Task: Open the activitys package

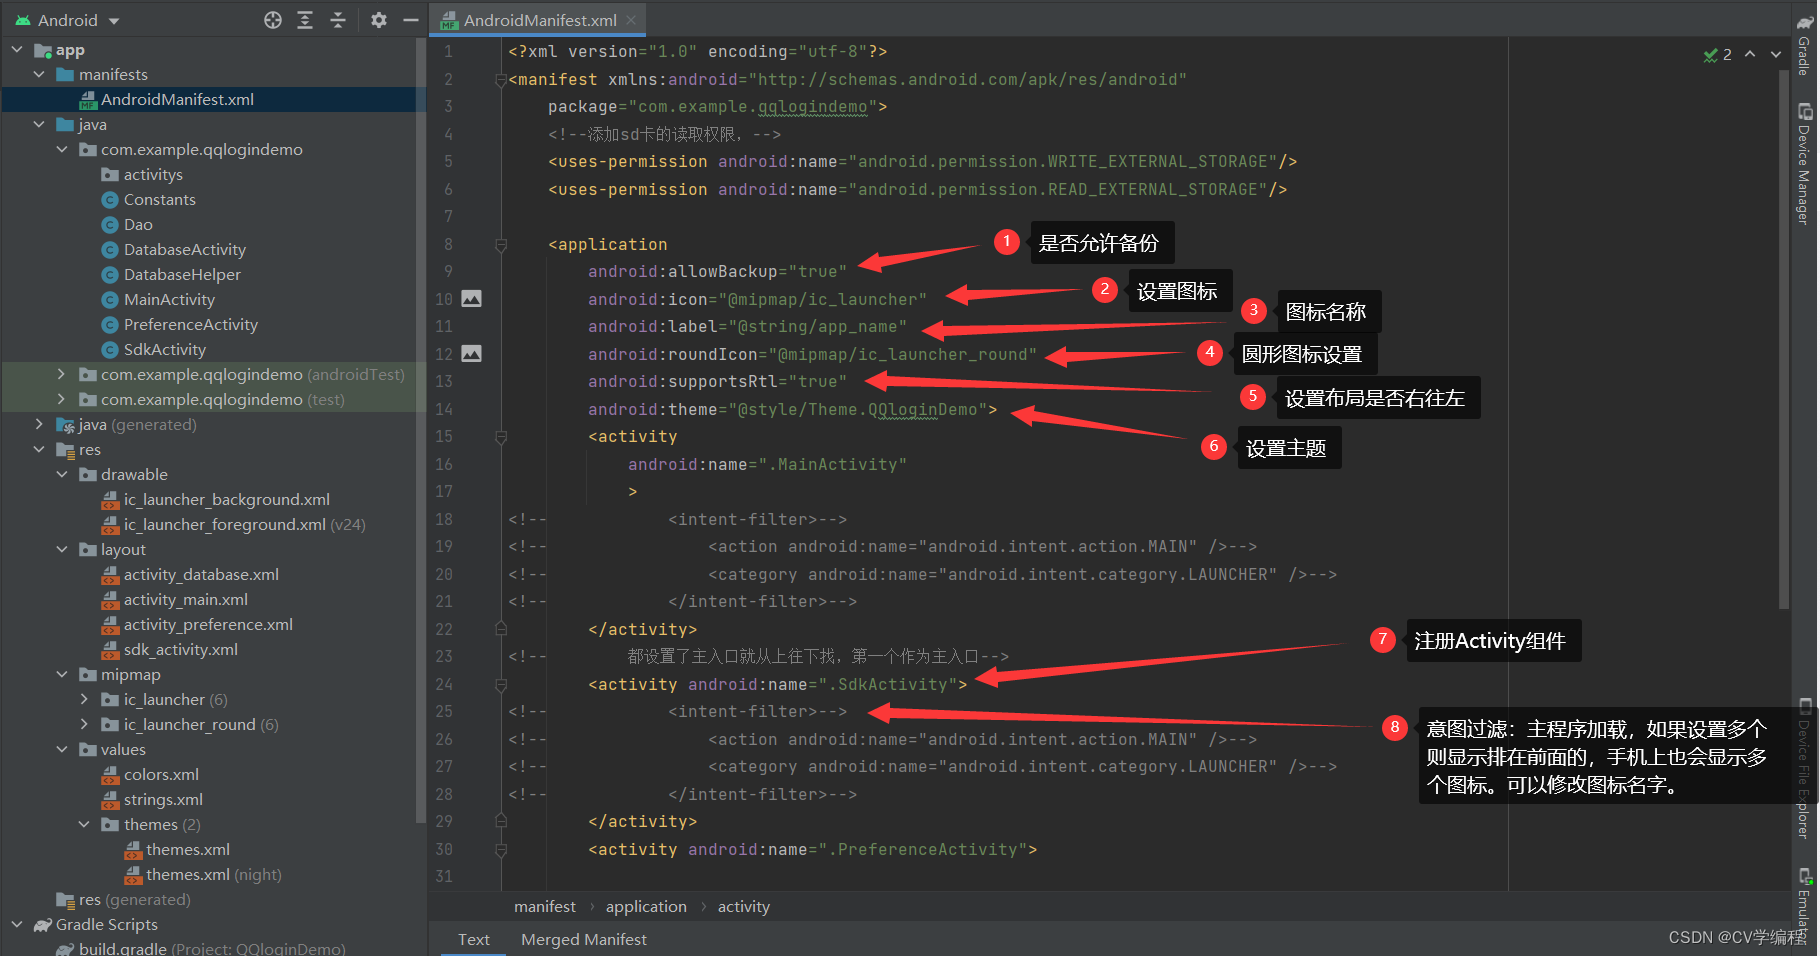Action: [153, 174]
